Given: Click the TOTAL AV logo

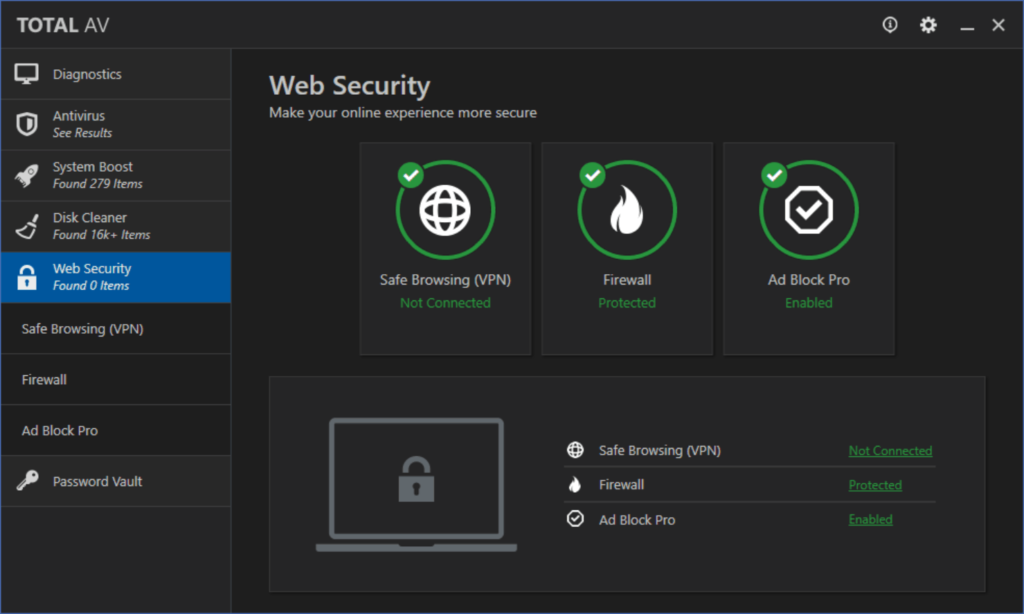Looking at the screenshot, I should (63, 25).
